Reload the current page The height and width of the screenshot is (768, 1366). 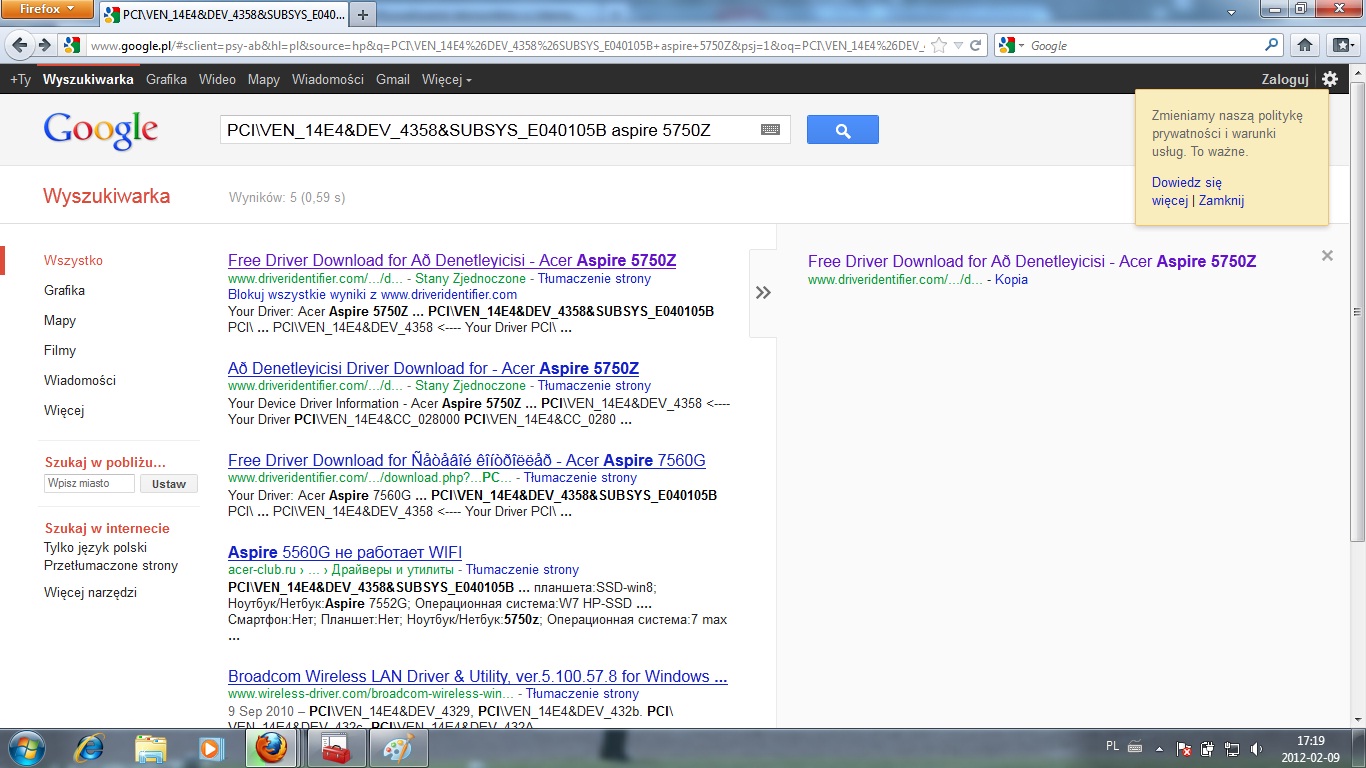pos(976,45)
